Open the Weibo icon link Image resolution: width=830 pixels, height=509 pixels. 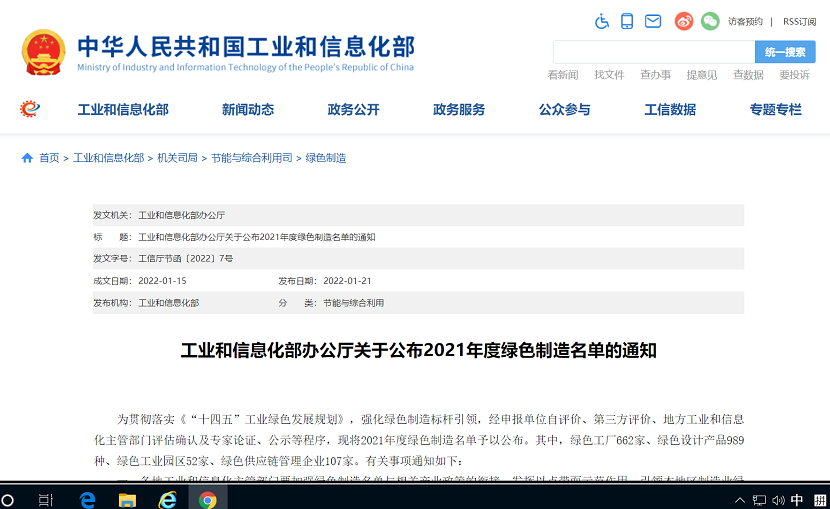click(x=684, y=21)
